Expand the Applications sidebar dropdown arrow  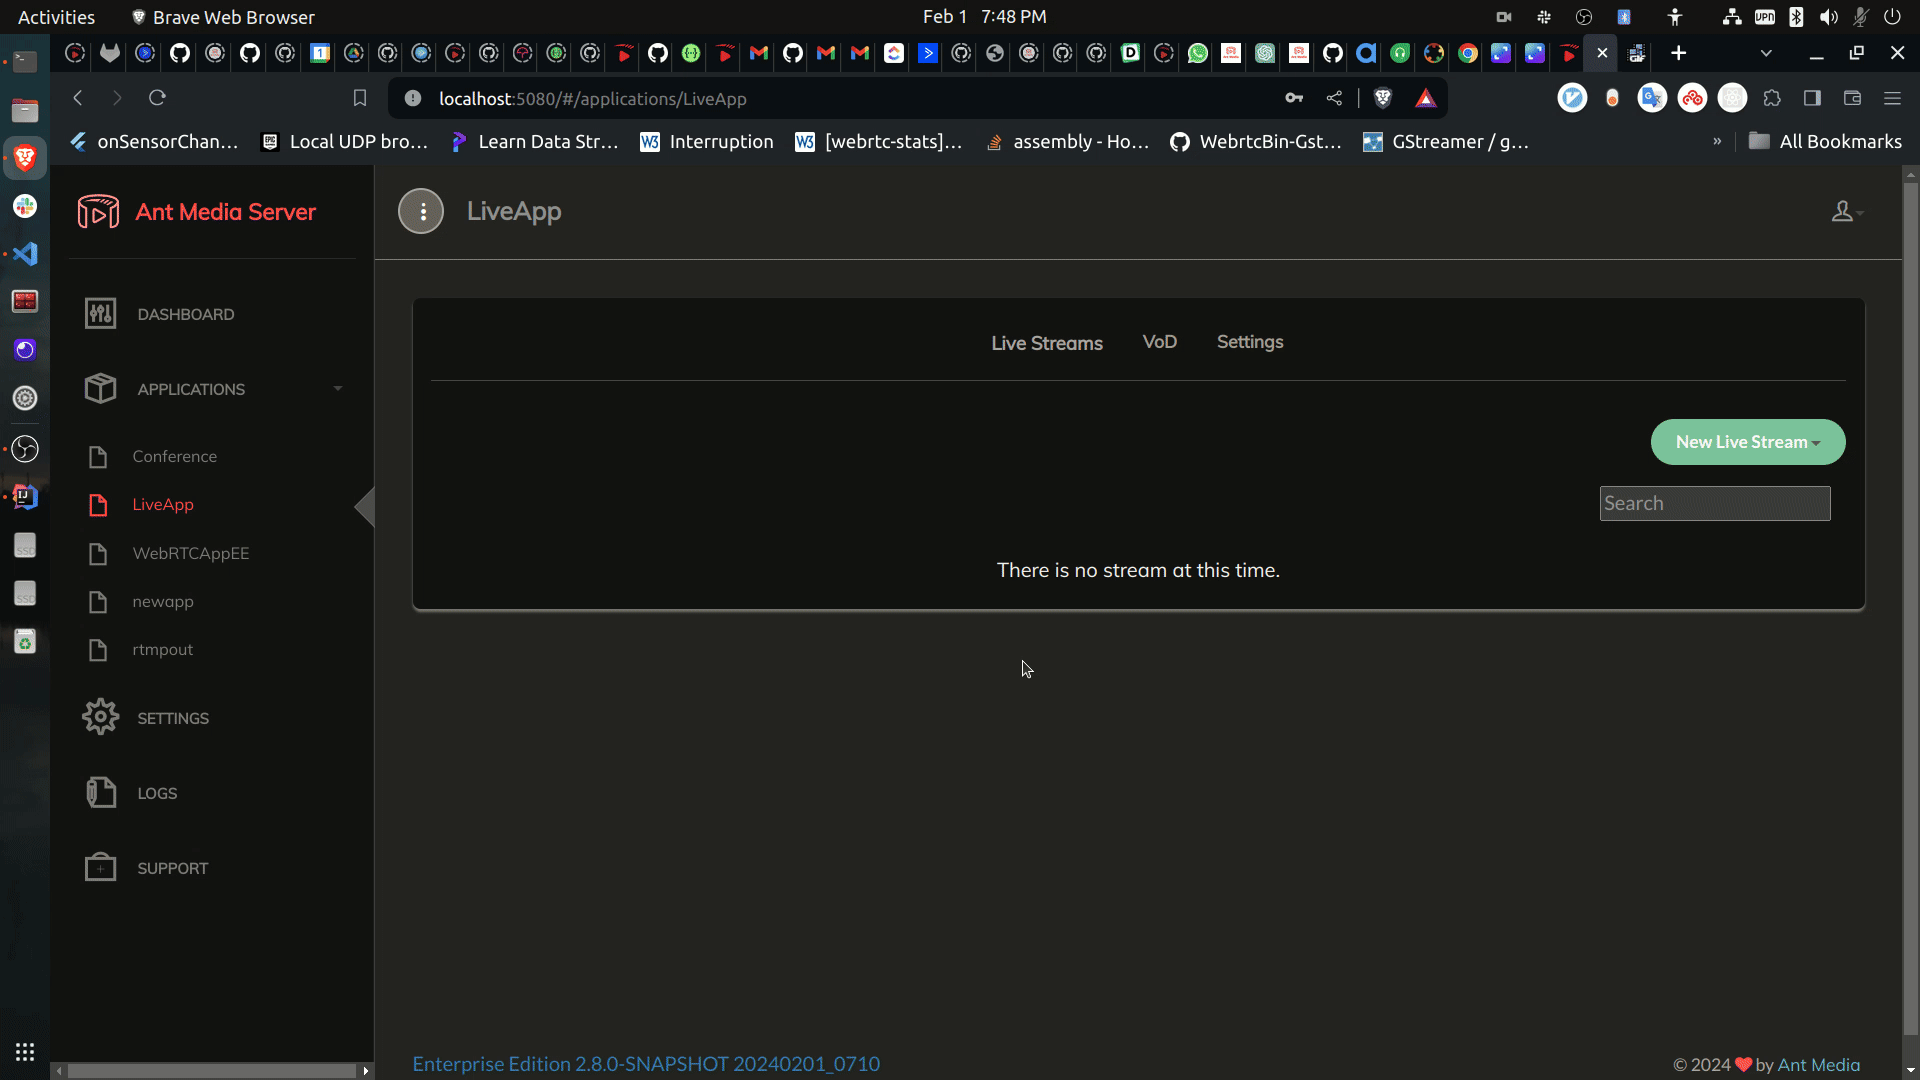pos(338,389)
